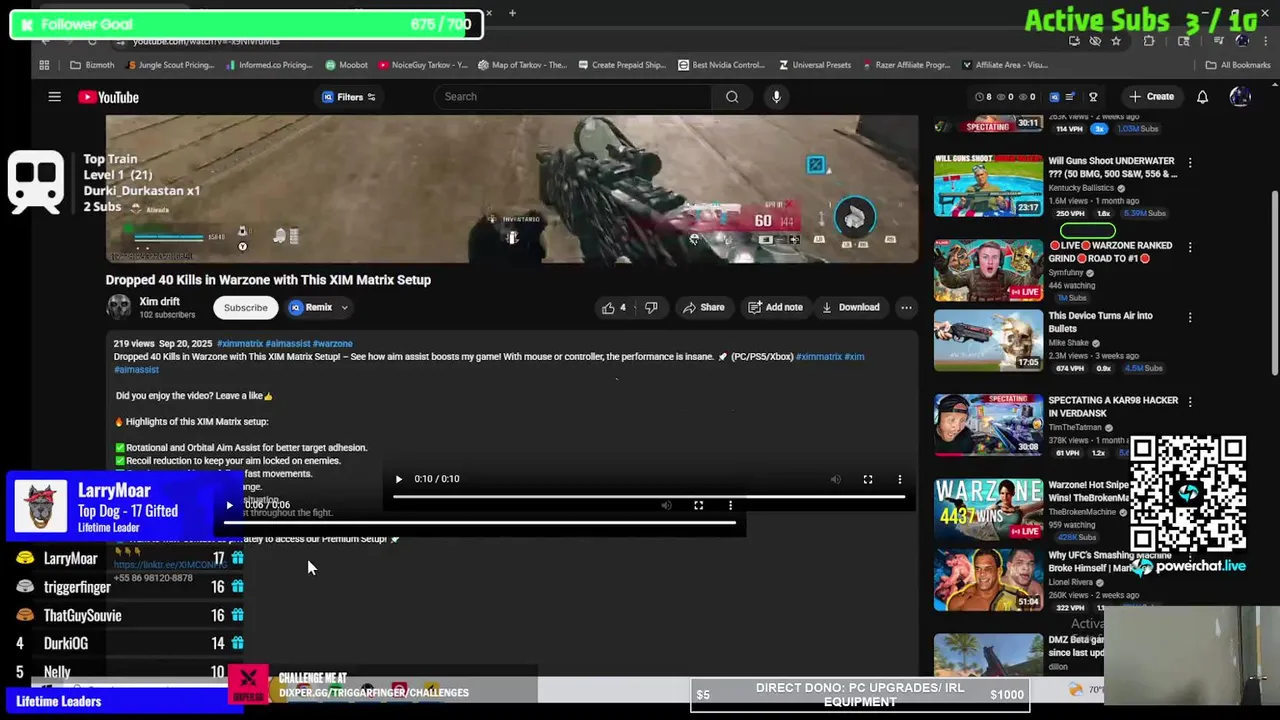Open the Chrome apps grid in bookmarks bar

[44, 65]
